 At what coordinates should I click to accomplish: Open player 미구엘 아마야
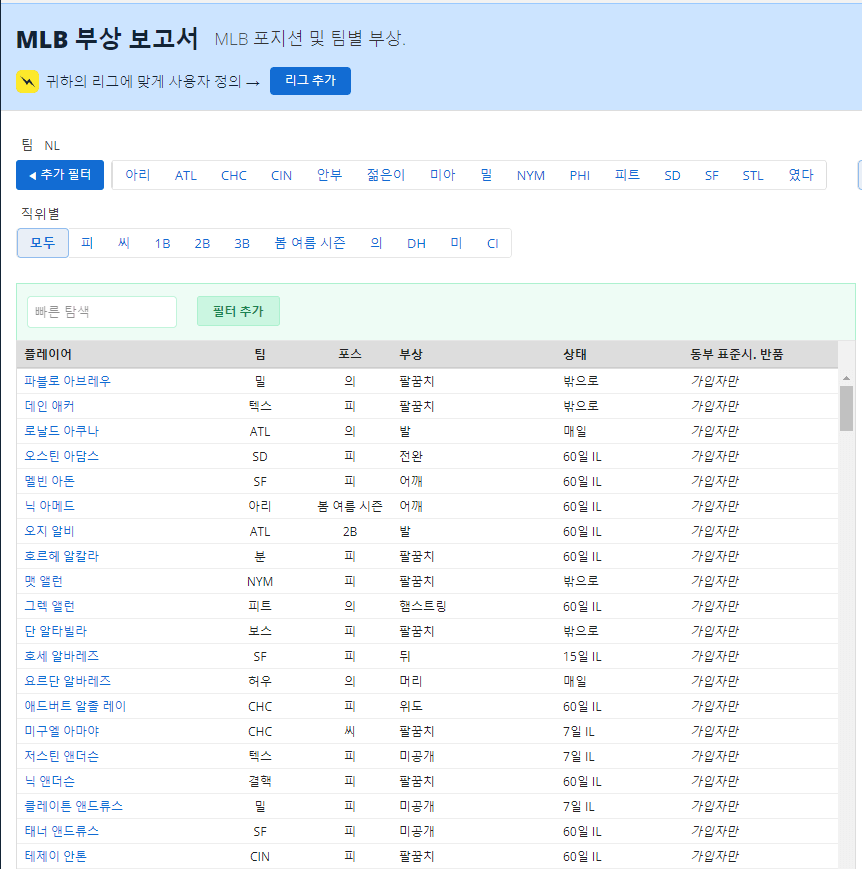[x=62, y=731]
